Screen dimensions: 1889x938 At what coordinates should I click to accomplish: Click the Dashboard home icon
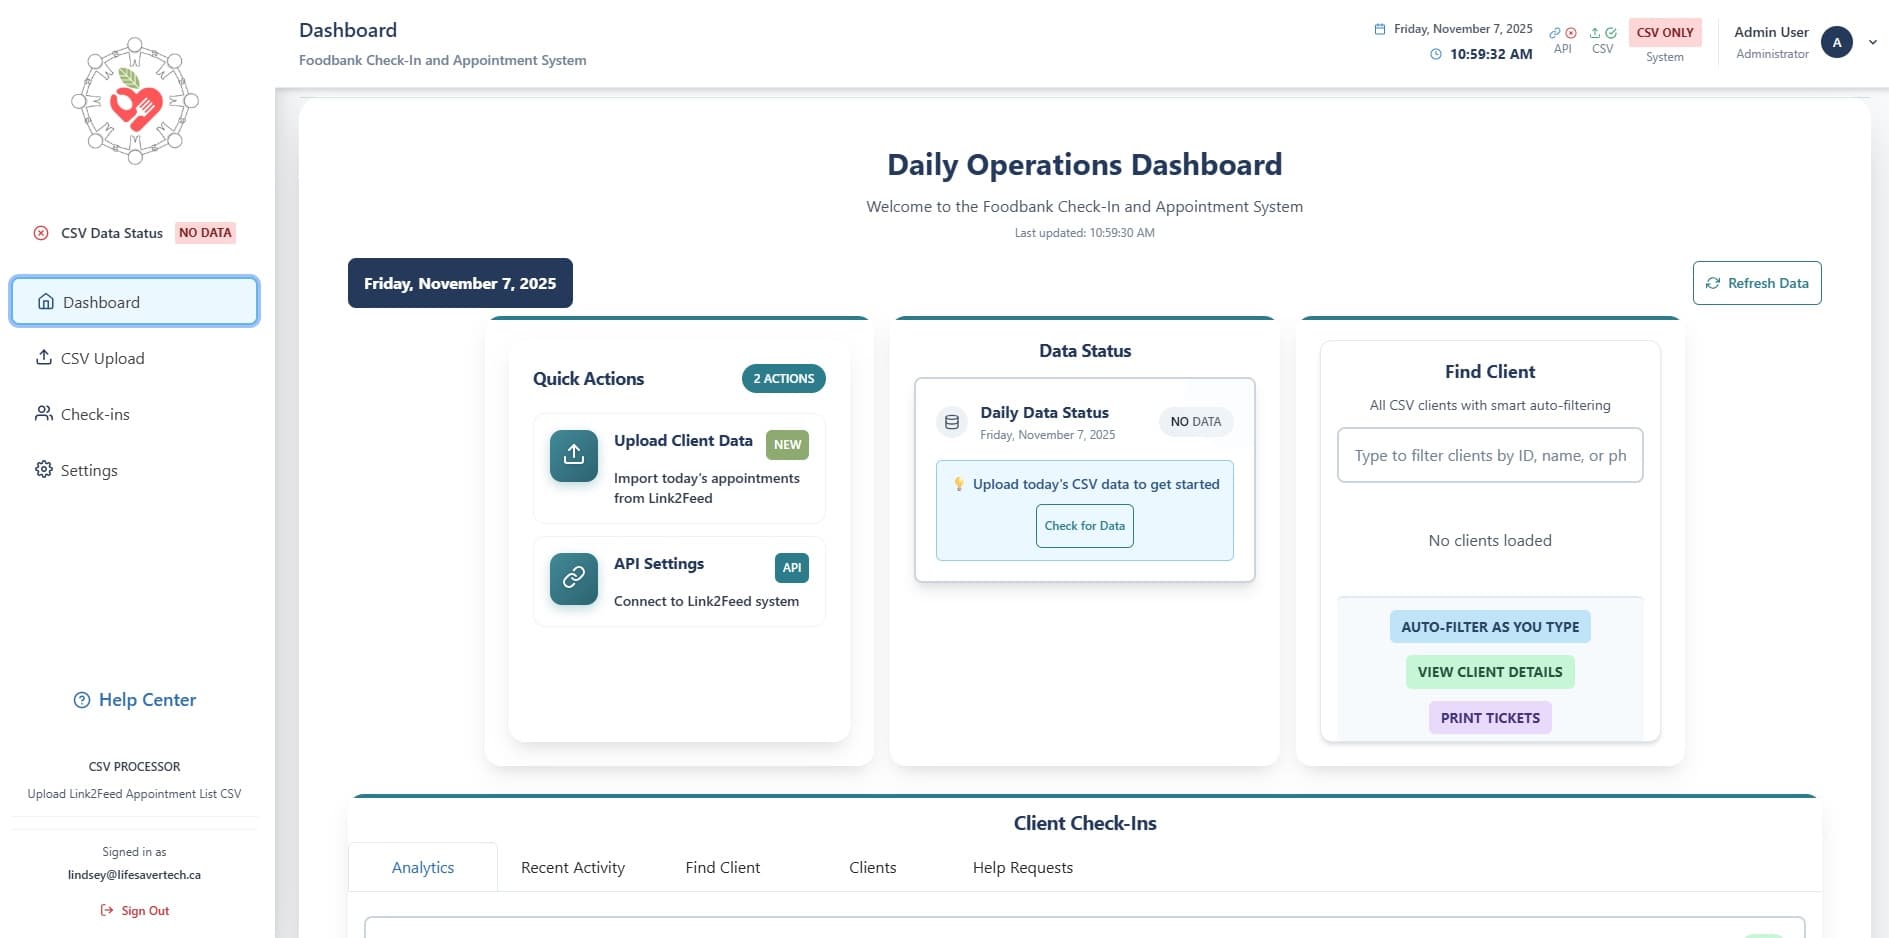point(45,301)
